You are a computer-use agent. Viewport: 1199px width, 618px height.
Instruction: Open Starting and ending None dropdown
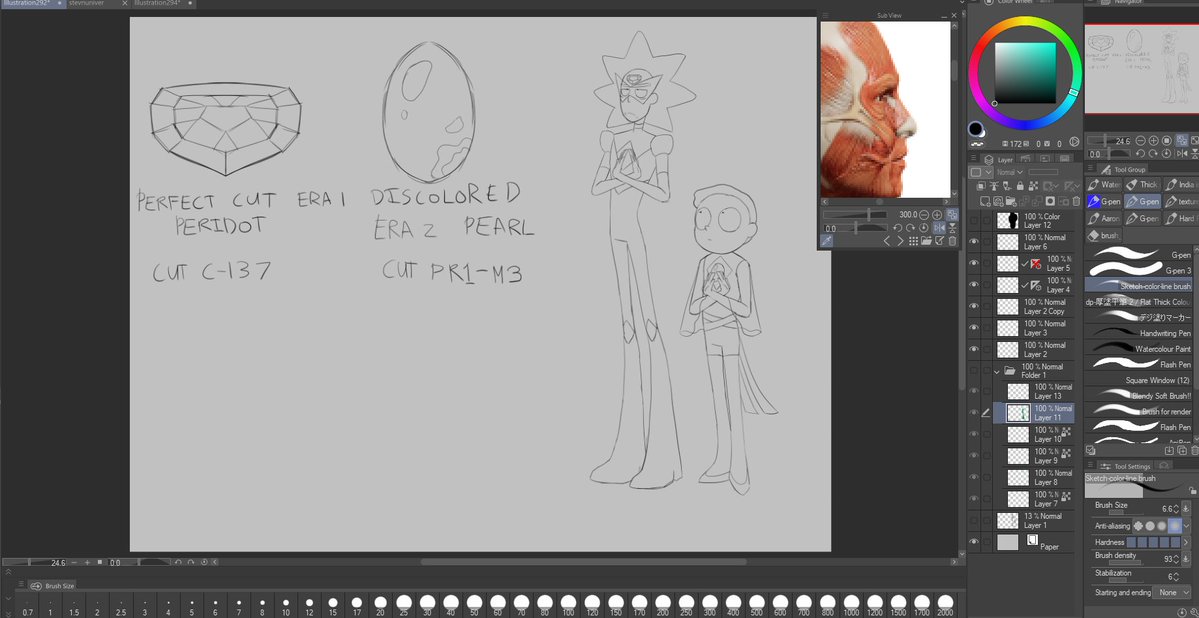(x=1171, y=593)
